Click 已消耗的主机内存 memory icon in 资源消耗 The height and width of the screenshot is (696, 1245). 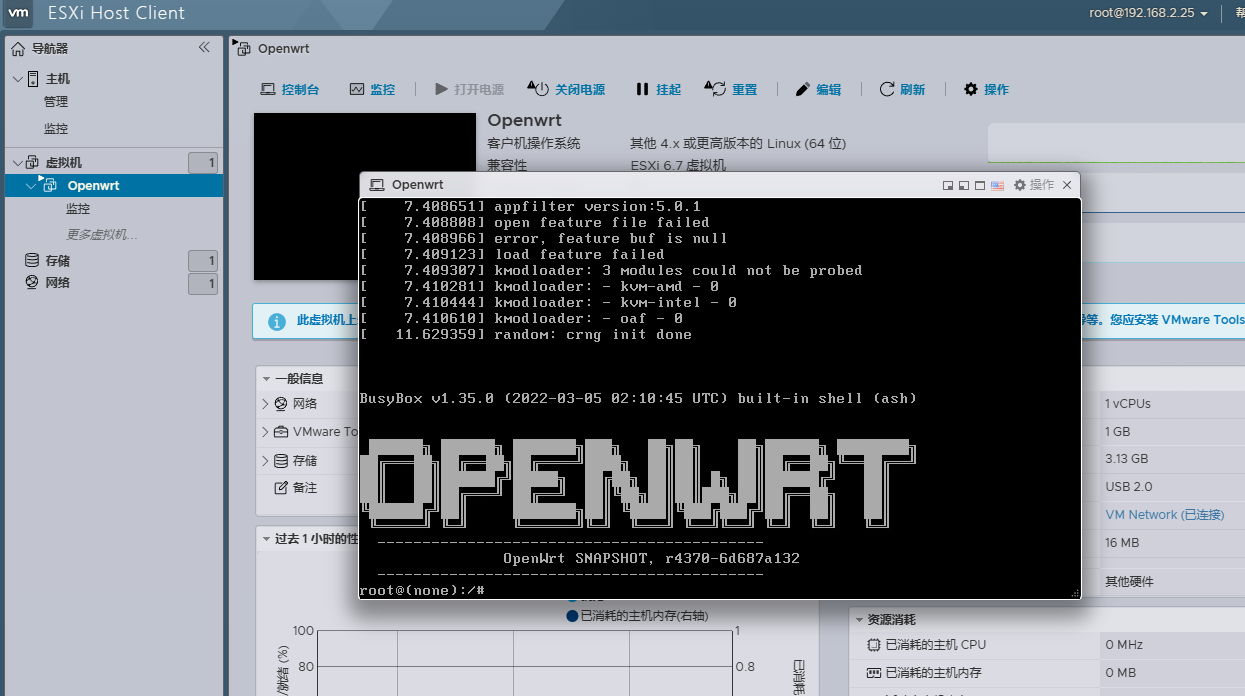[874, 673]
